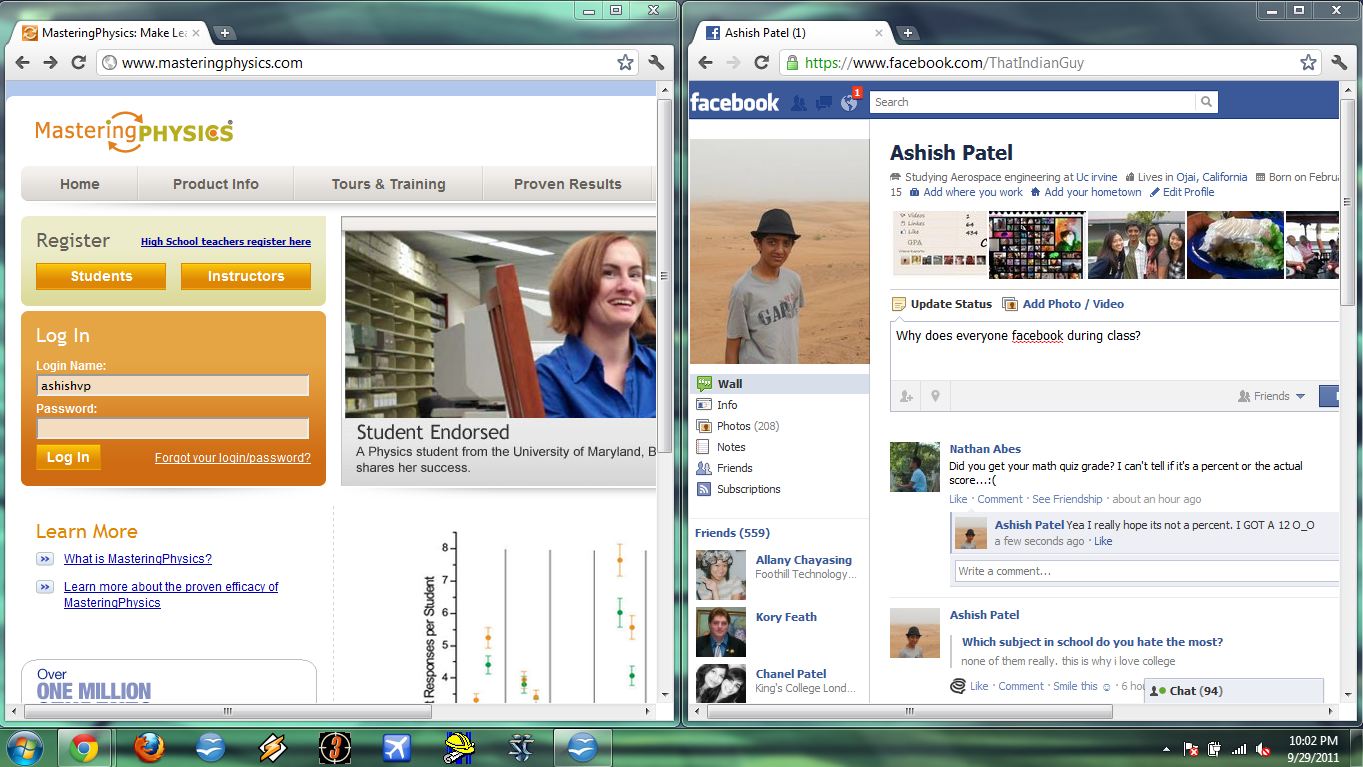
Task: Click the Students register button
Action: (x=101, y=276)
